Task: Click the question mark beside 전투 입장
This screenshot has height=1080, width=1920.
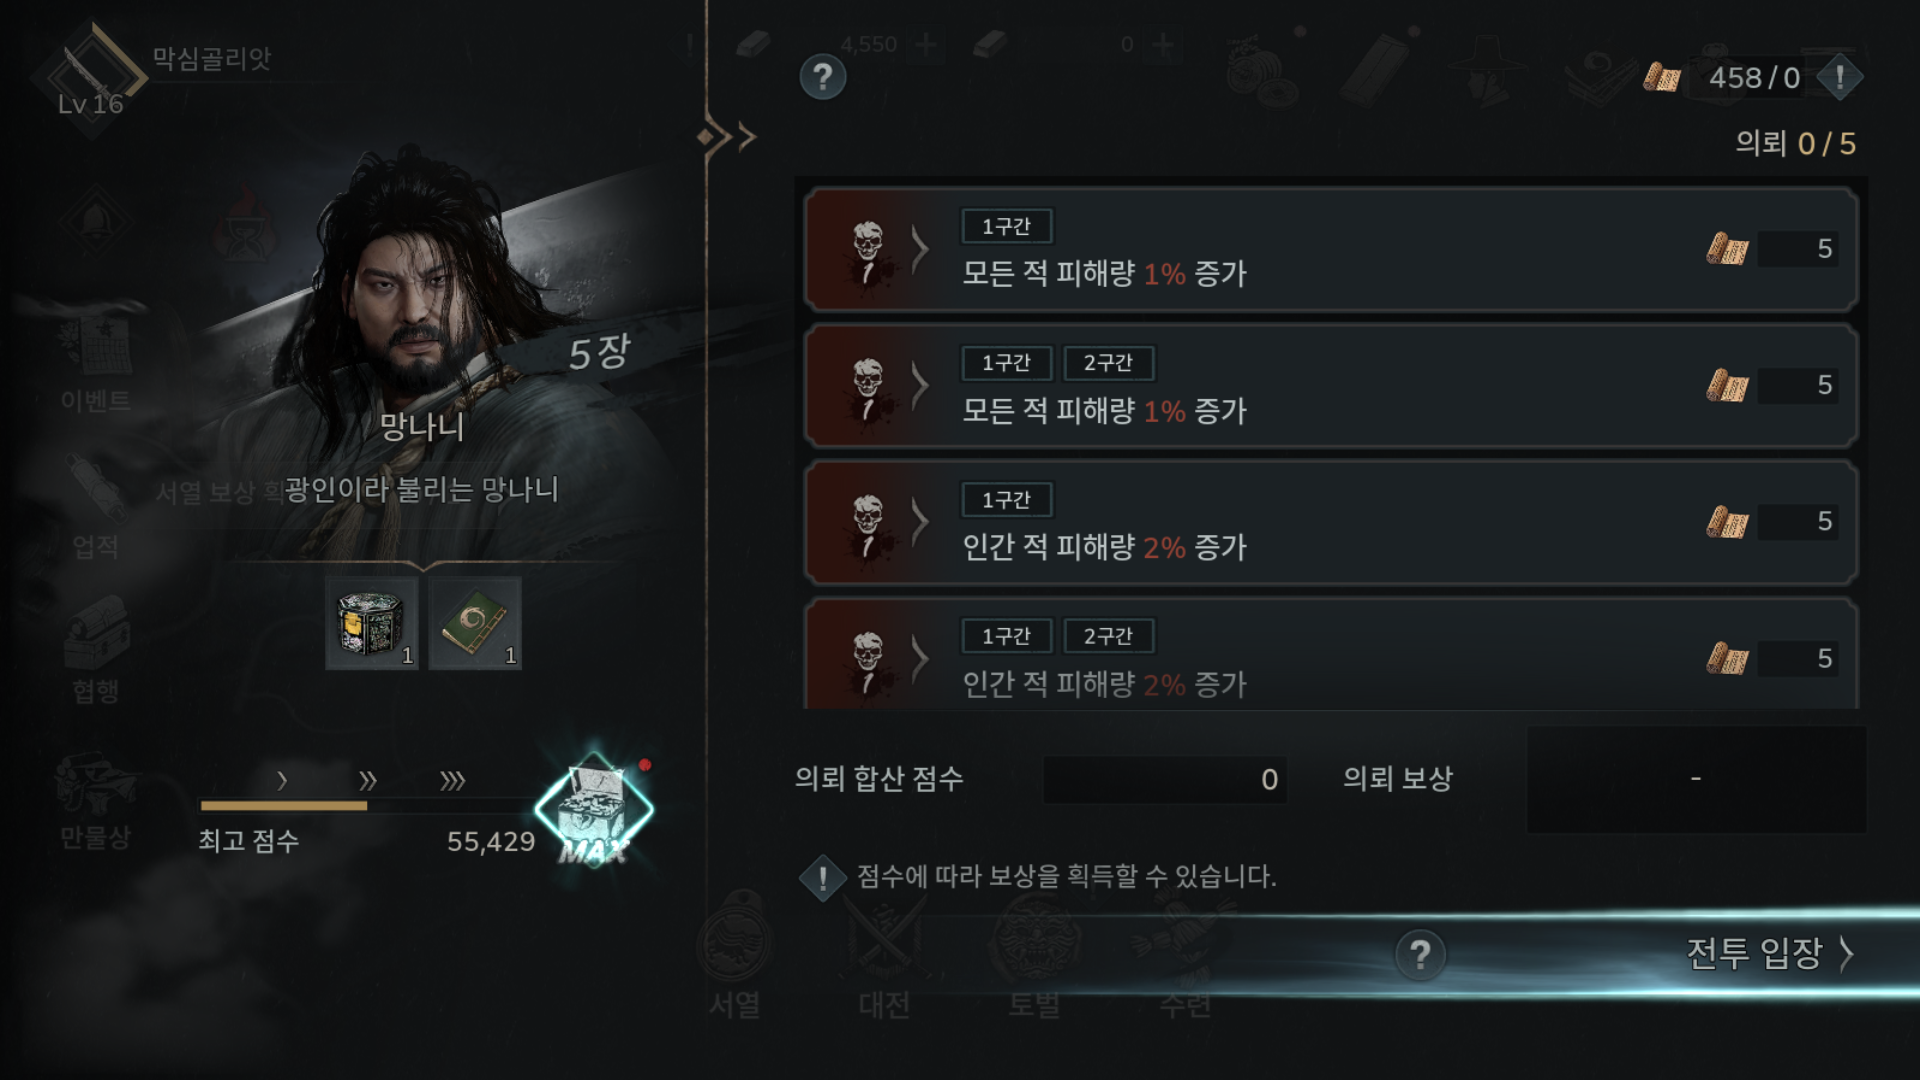Action: tap(1420, 955)
